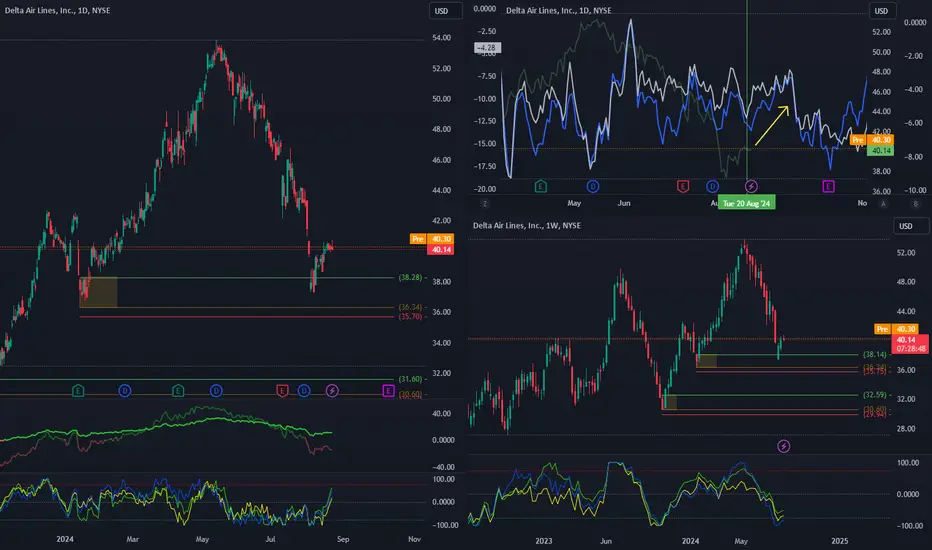Click the Jun label on top-right chart time axis
The width and height of the screenshot is (932, 550).
point(624,203)
